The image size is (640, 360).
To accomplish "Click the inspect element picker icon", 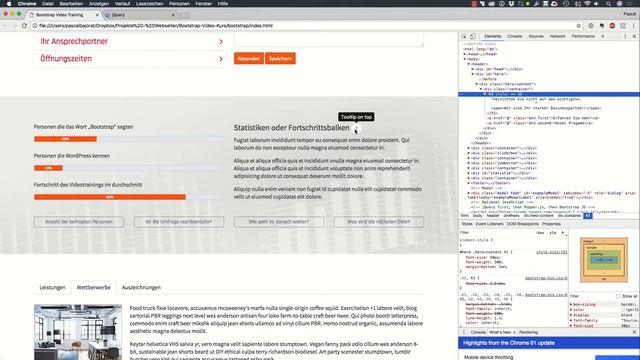I will (464, 36).
